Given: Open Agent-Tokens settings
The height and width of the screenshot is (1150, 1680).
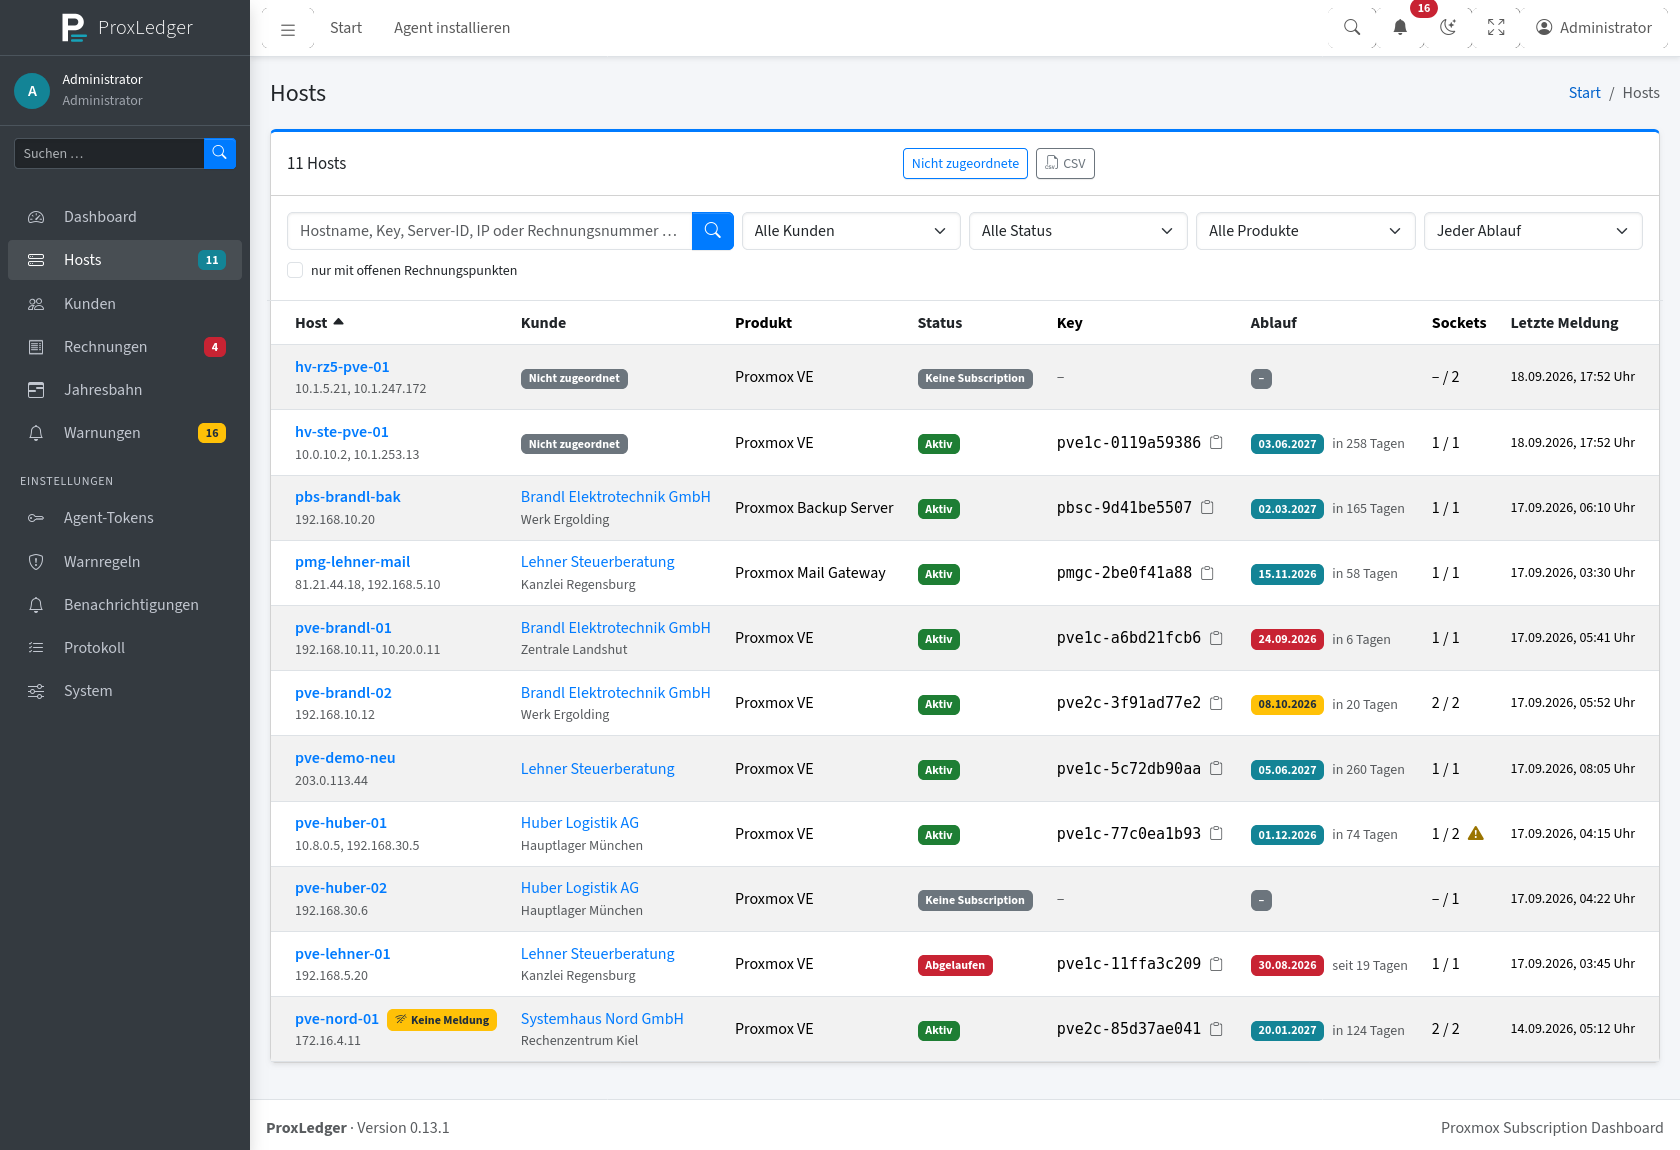Looking at the screenshot, I should pos(125,518).
